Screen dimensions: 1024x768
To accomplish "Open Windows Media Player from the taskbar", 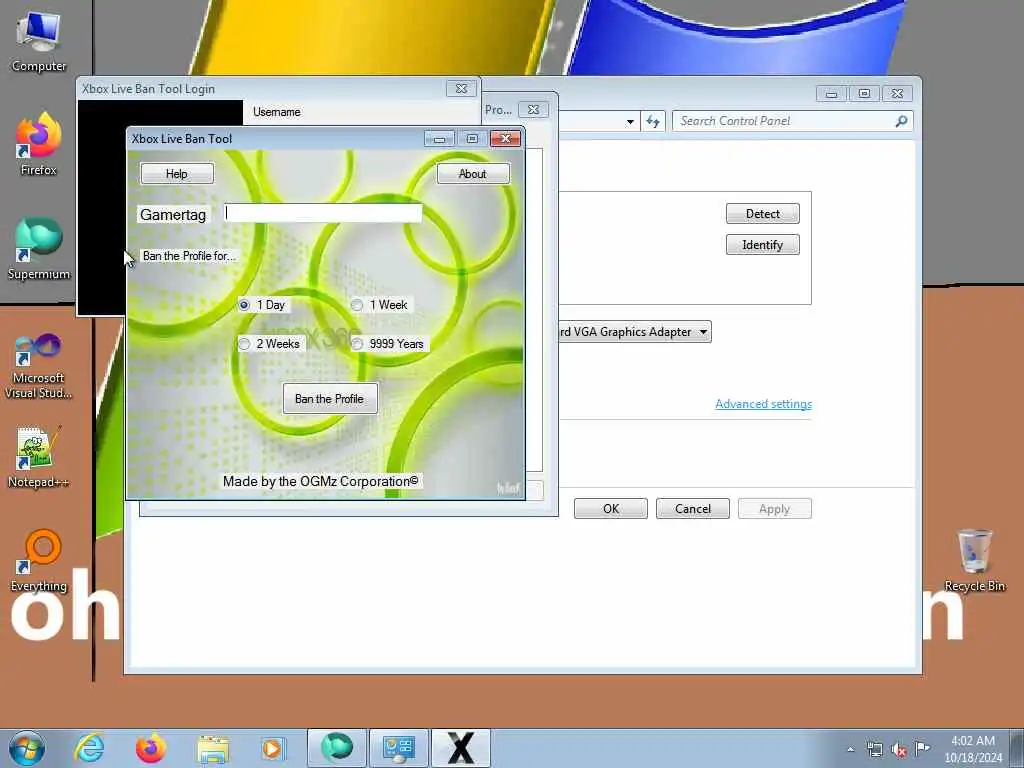I will pyautogui.click(x=273, y=748).
